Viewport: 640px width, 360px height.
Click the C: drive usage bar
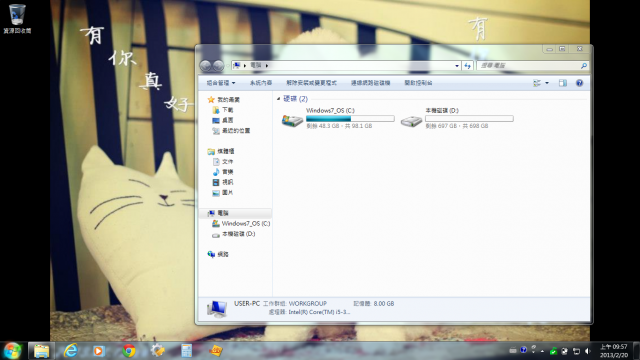350,118
